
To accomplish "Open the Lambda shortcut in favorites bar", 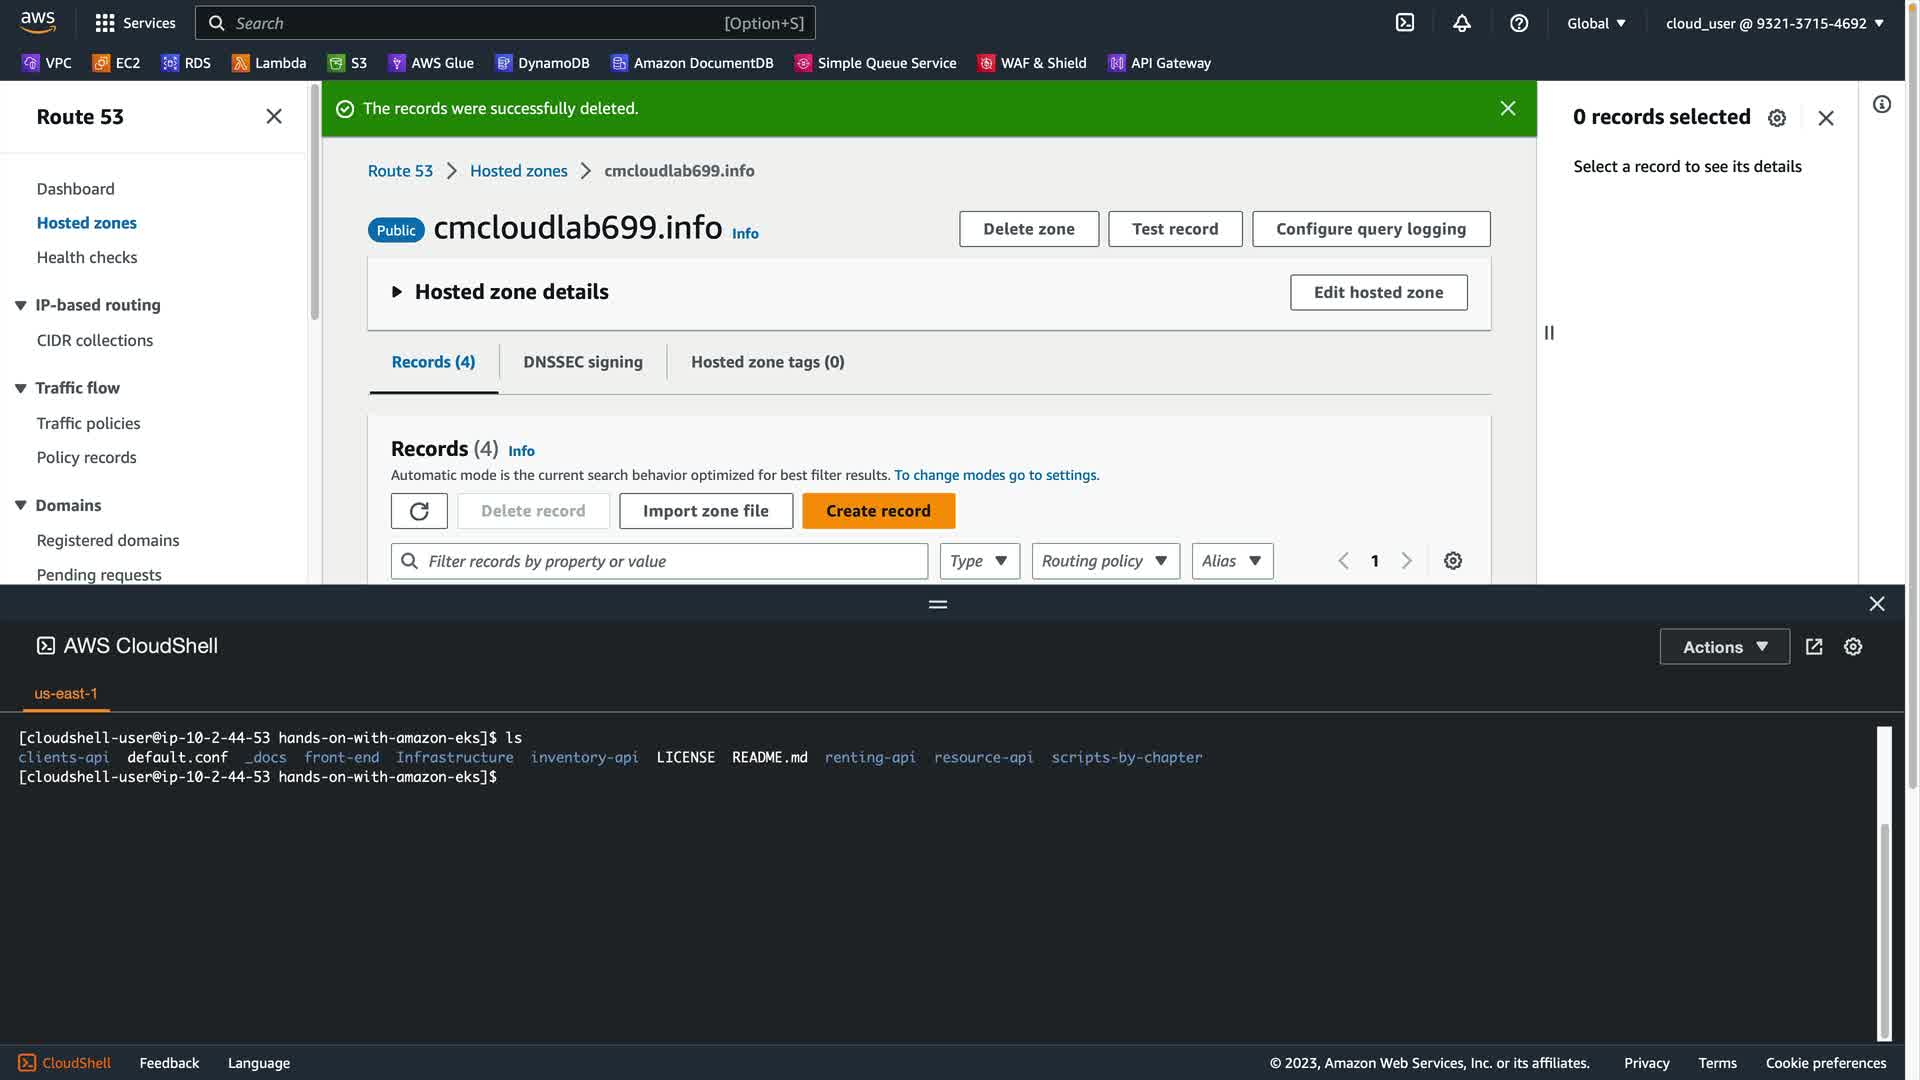I will [269, 63].
